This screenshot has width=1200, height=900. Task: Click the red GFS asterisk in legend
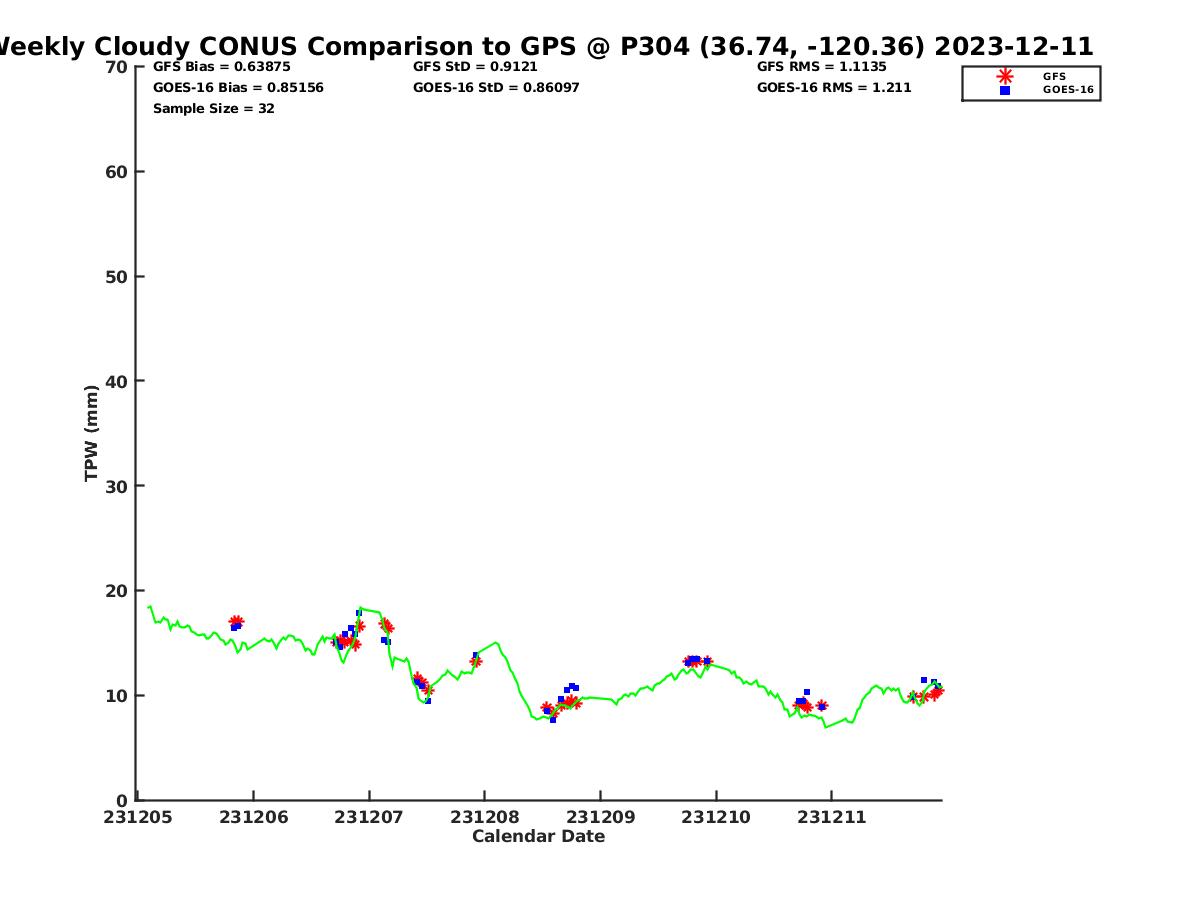click(x=1005, y=77)
